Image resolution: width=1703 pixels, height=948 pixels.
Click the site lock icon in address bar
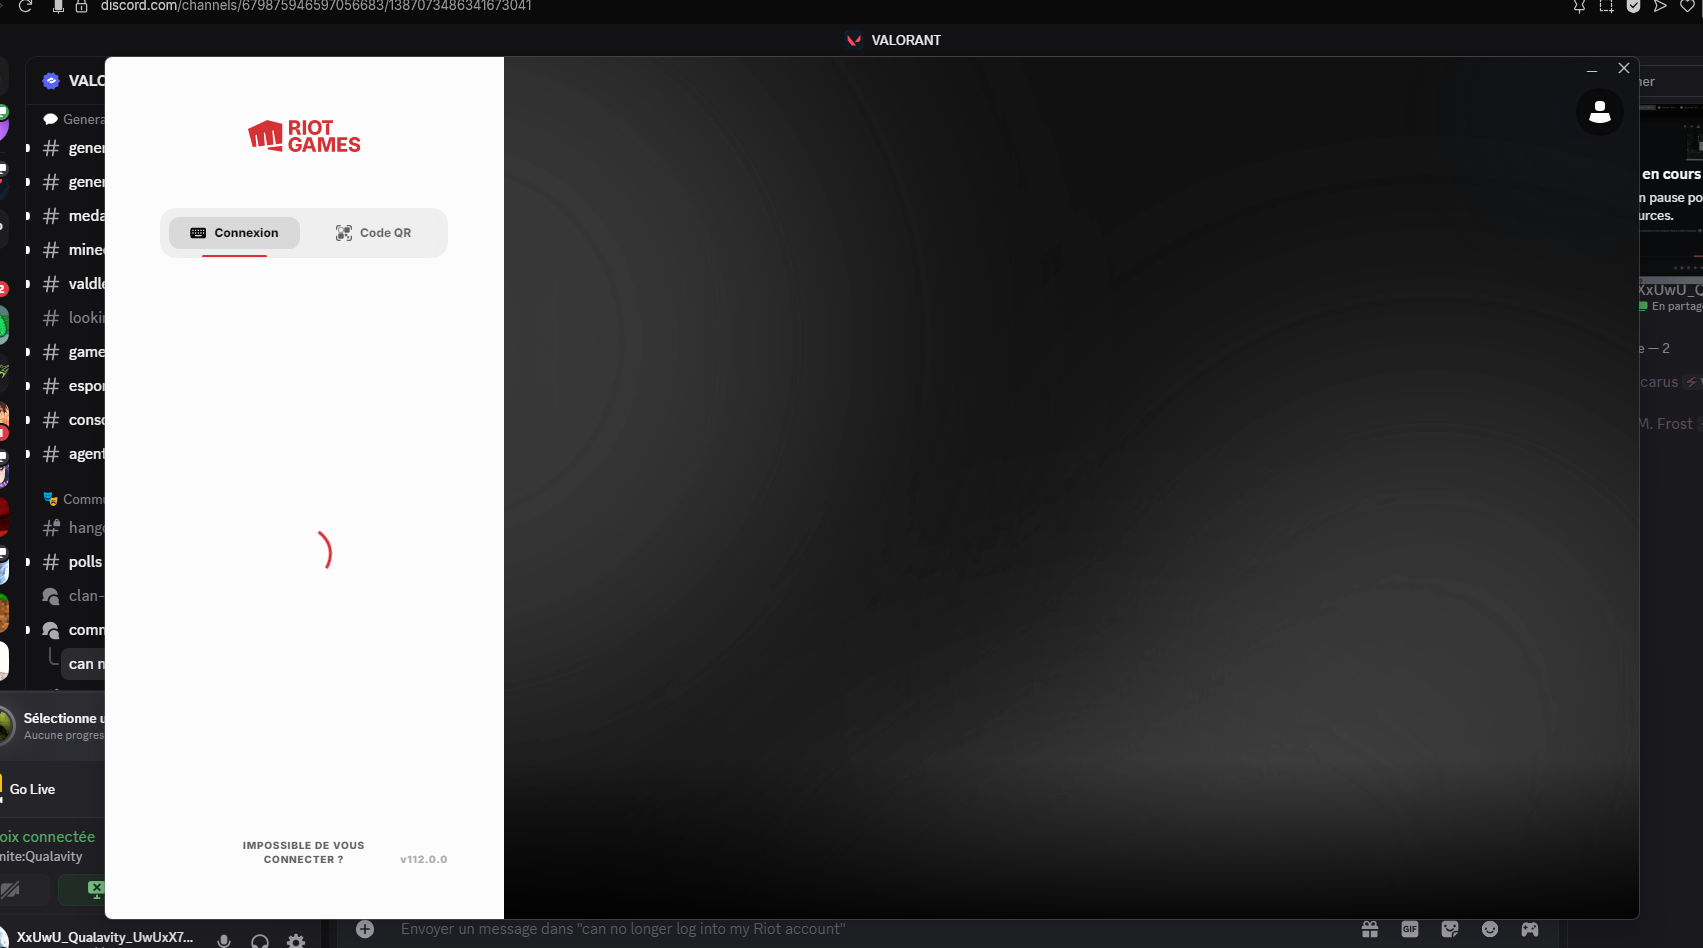tap(82, 6)
